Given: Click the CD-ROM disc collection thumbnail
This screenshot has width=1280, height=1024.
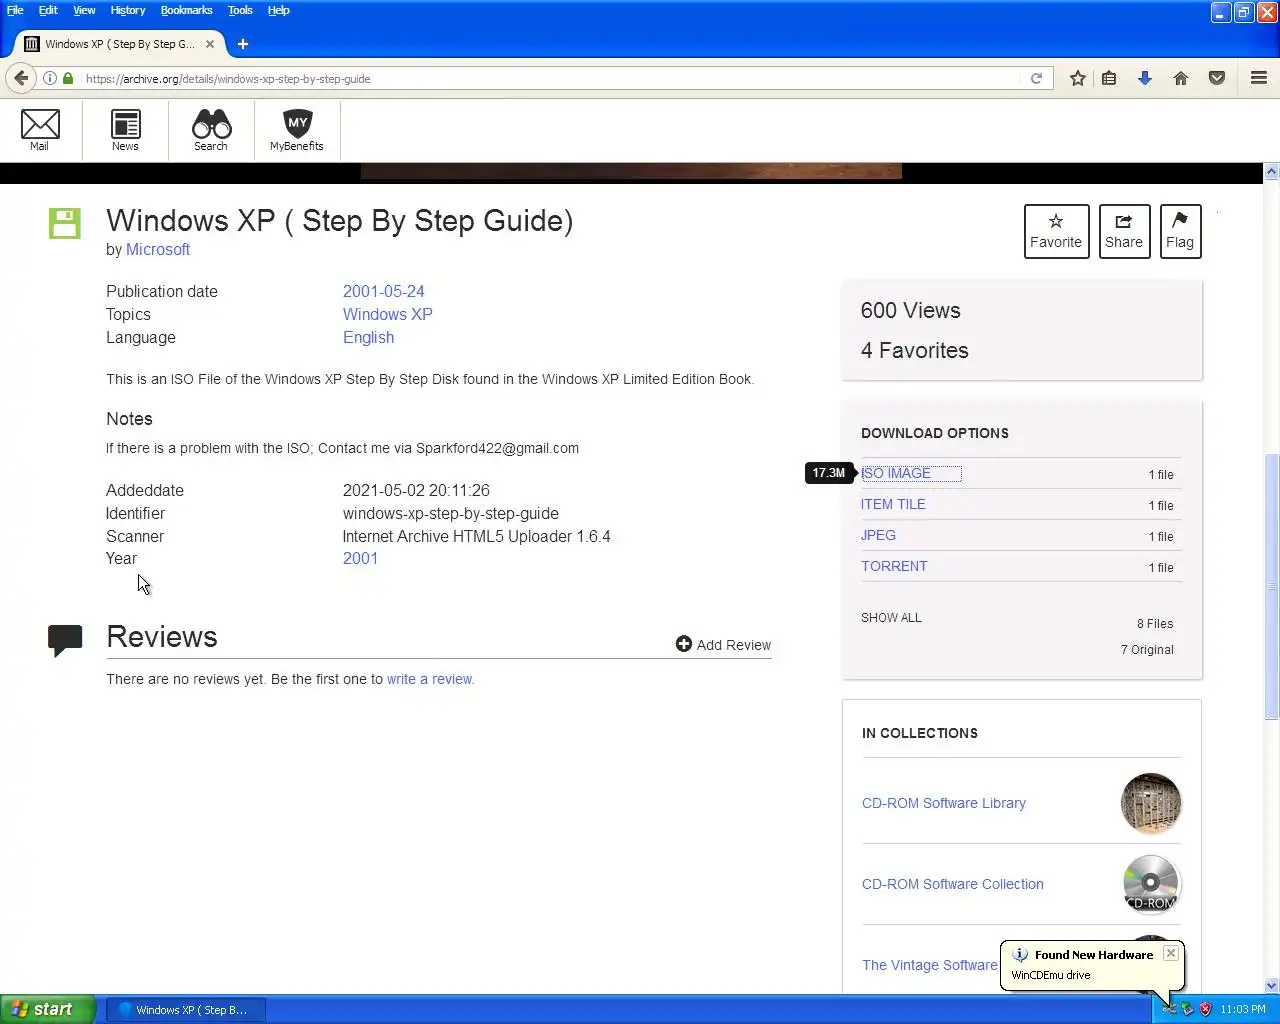Looking at the screenshot, I should [x=1151, y=885].
